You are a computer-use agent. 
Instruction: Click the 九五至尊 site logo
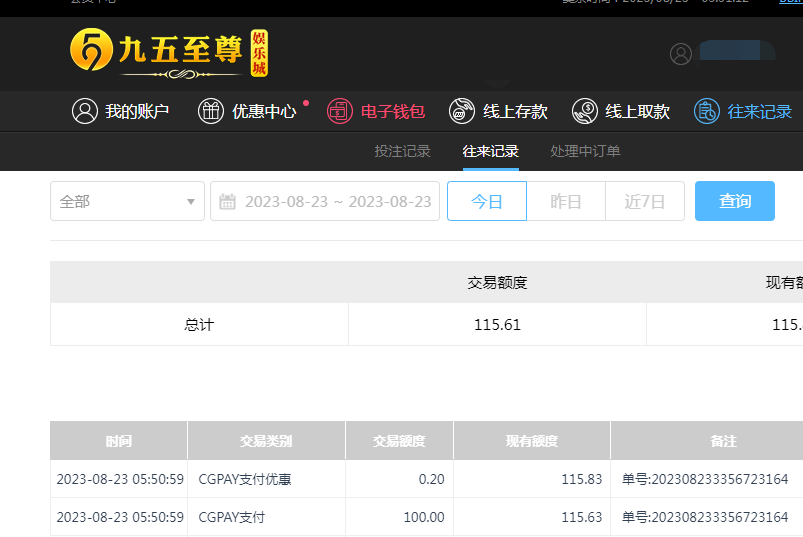pyautogui.click(x=169, y=54)
